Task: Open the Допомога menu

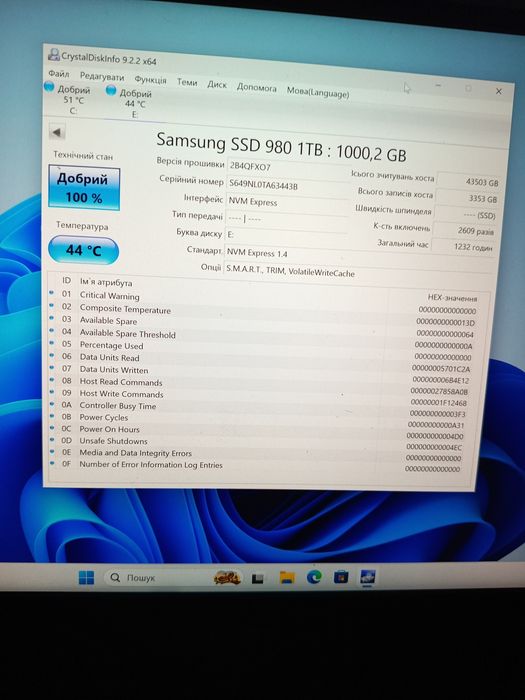Action: point(257,88)
